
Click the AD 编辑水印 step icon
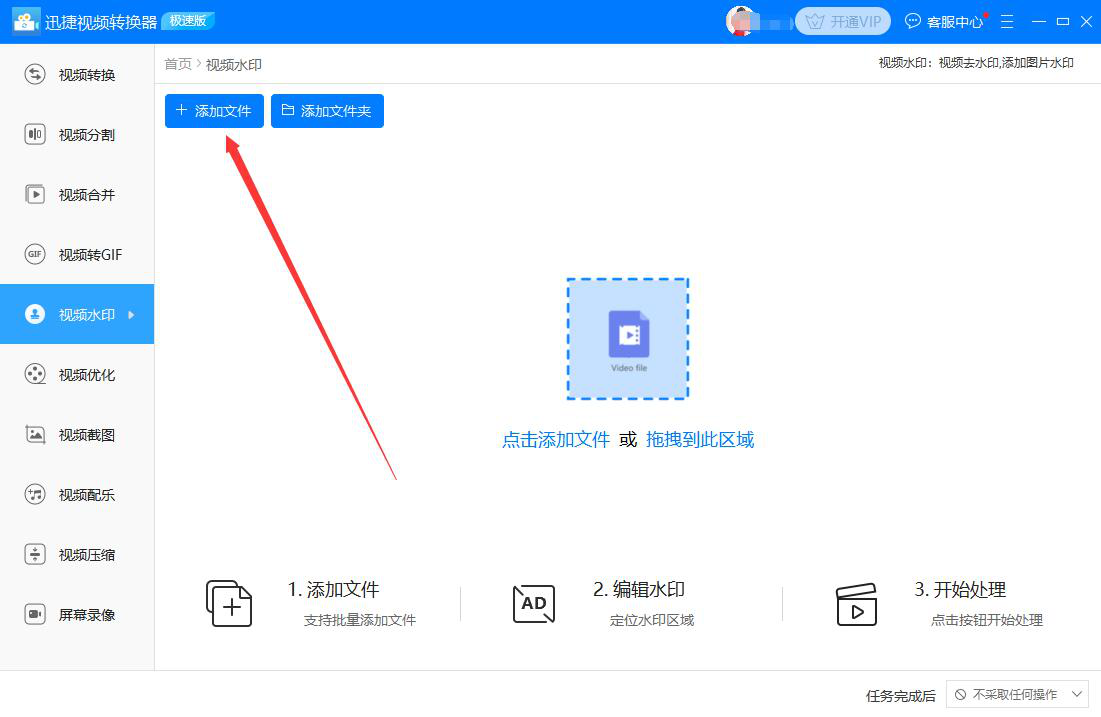click(534, 604)
